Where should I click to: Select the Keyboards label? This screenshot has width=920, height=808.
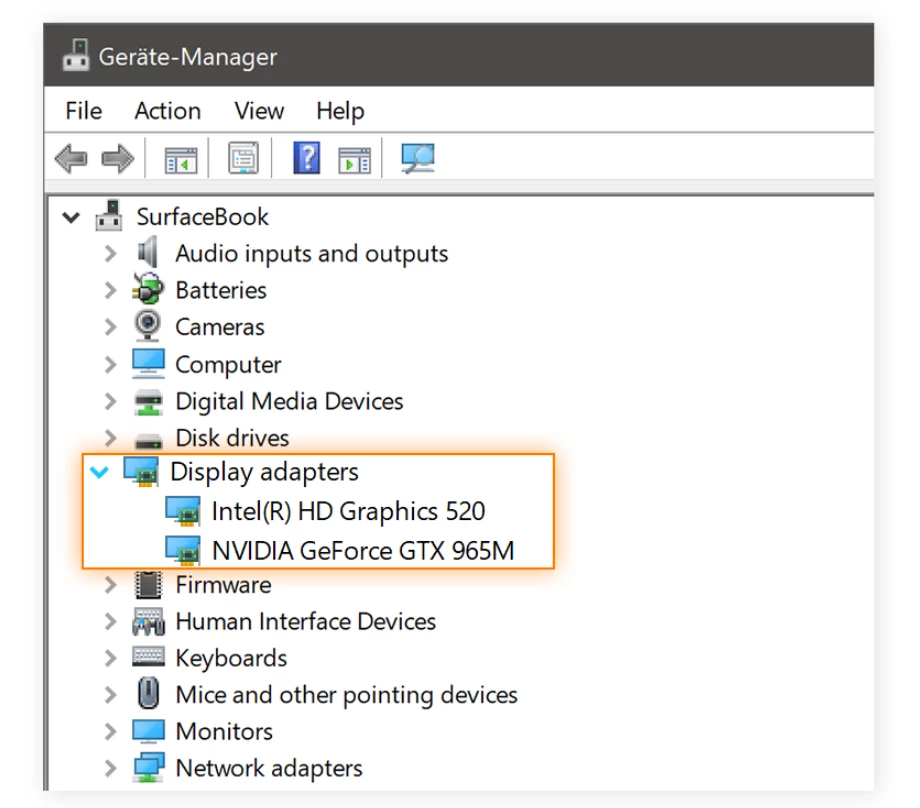[231, 658]
